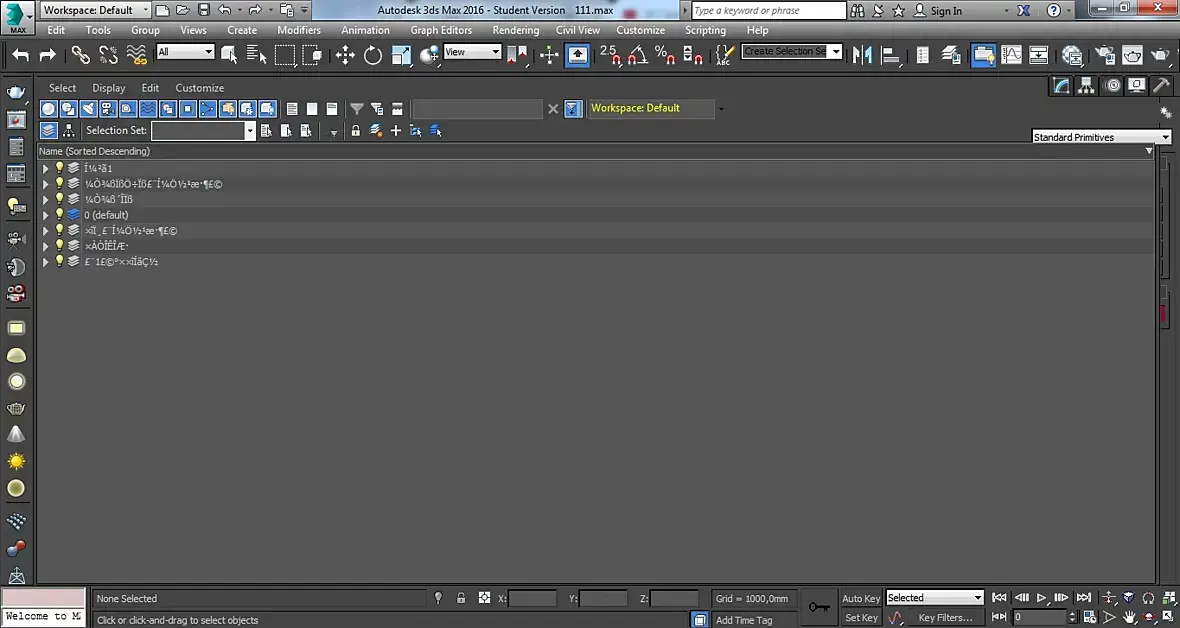The image size is (1180, 628).
Task: Open the Selection Set combo box
Action: tap(203, 130)
